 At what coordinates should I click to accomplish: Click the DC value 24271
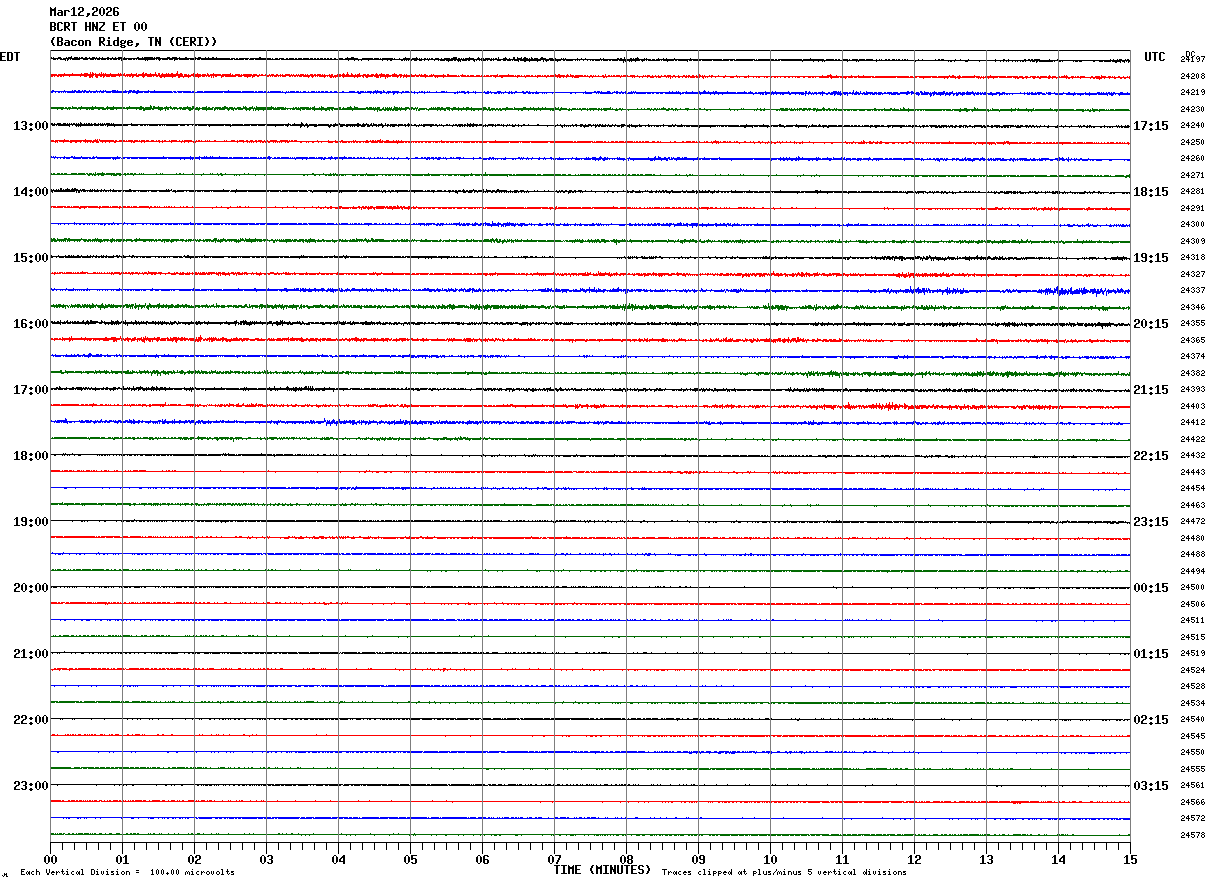coord(1192,175)
